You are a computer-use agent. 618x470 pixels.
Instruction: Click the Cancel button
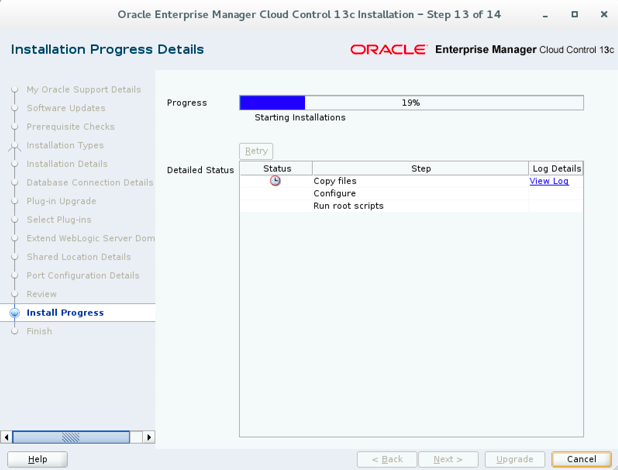pyautogui.click(x=581, y=459)
